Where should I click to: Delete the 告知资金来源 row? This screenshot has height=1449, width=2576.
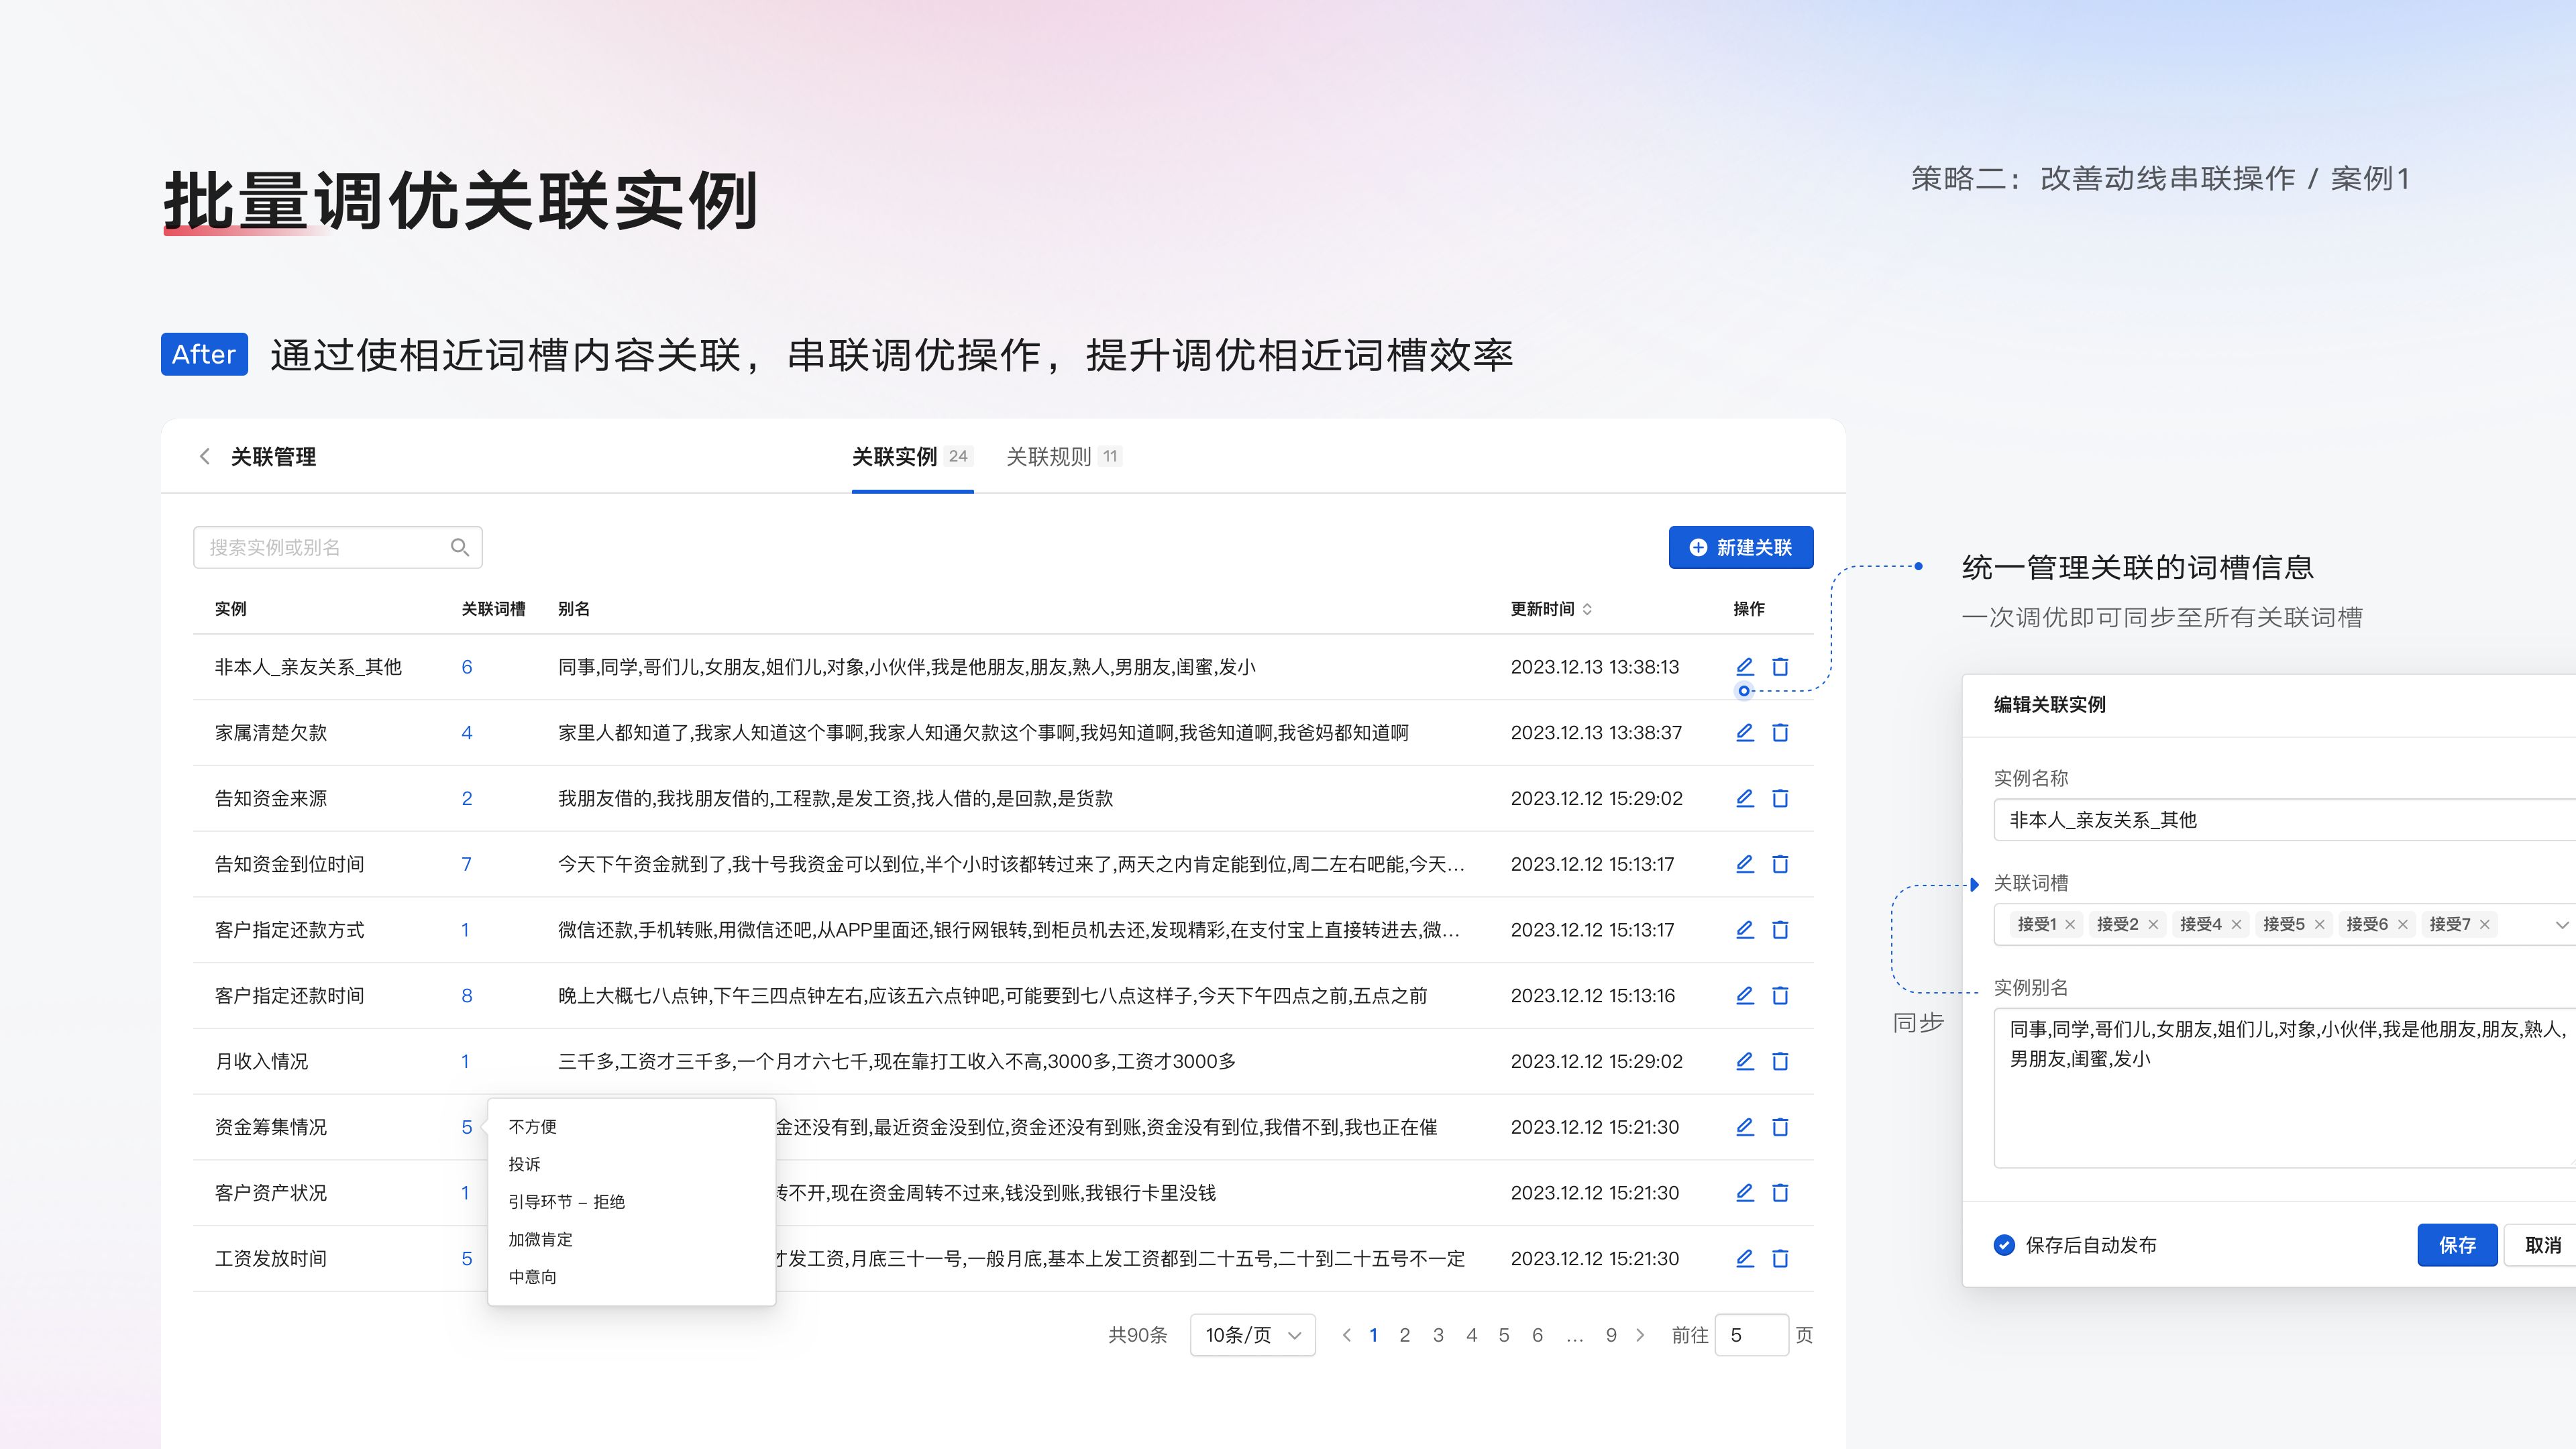click(1780, 798)
